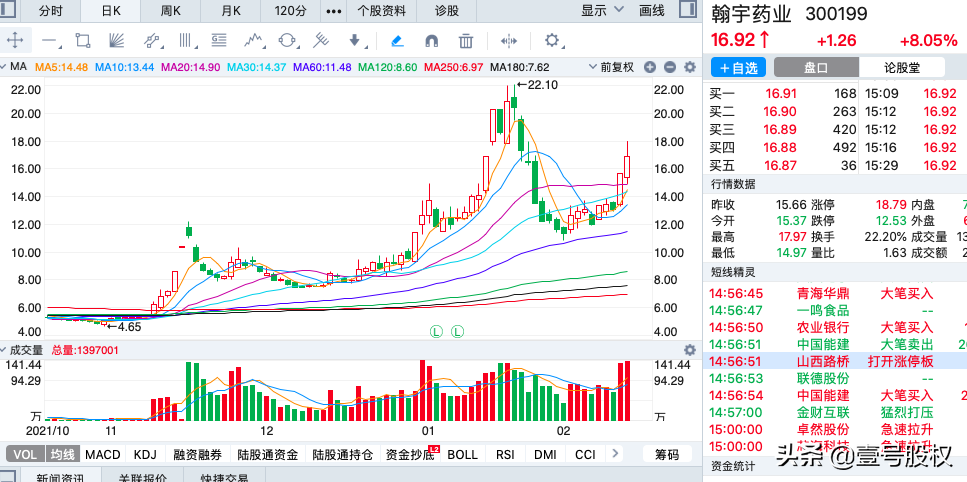Switch indicator to RSI

[x=505, y=455]
